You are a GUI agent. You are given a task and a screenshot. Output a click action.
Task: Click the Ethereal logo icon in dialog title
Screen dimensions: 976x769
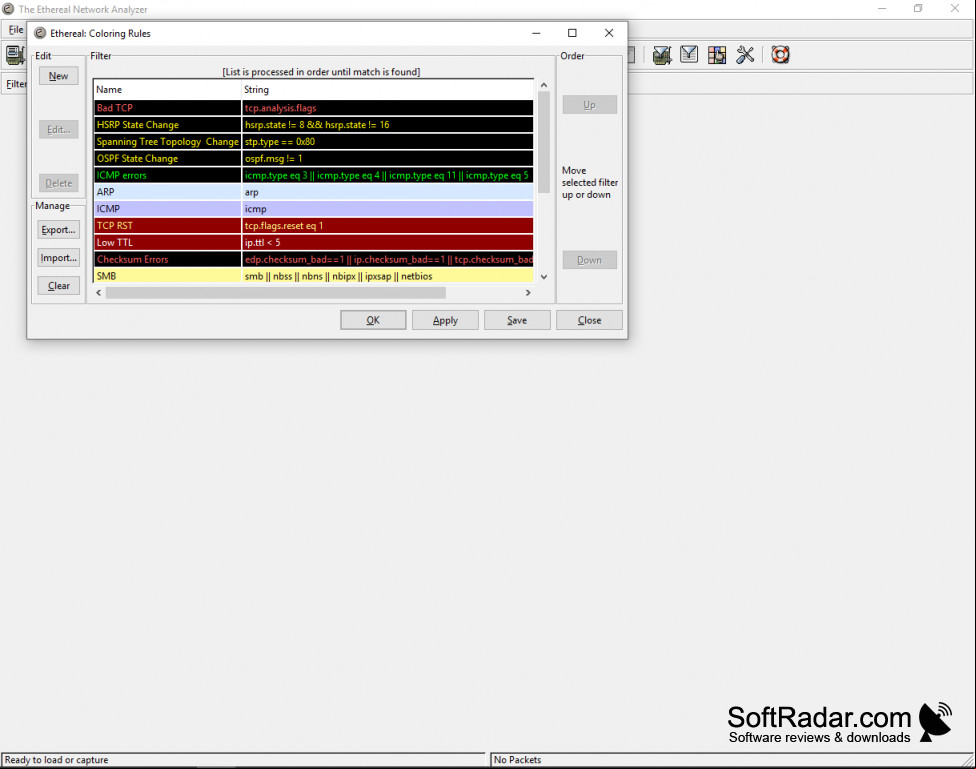[40, 33]
